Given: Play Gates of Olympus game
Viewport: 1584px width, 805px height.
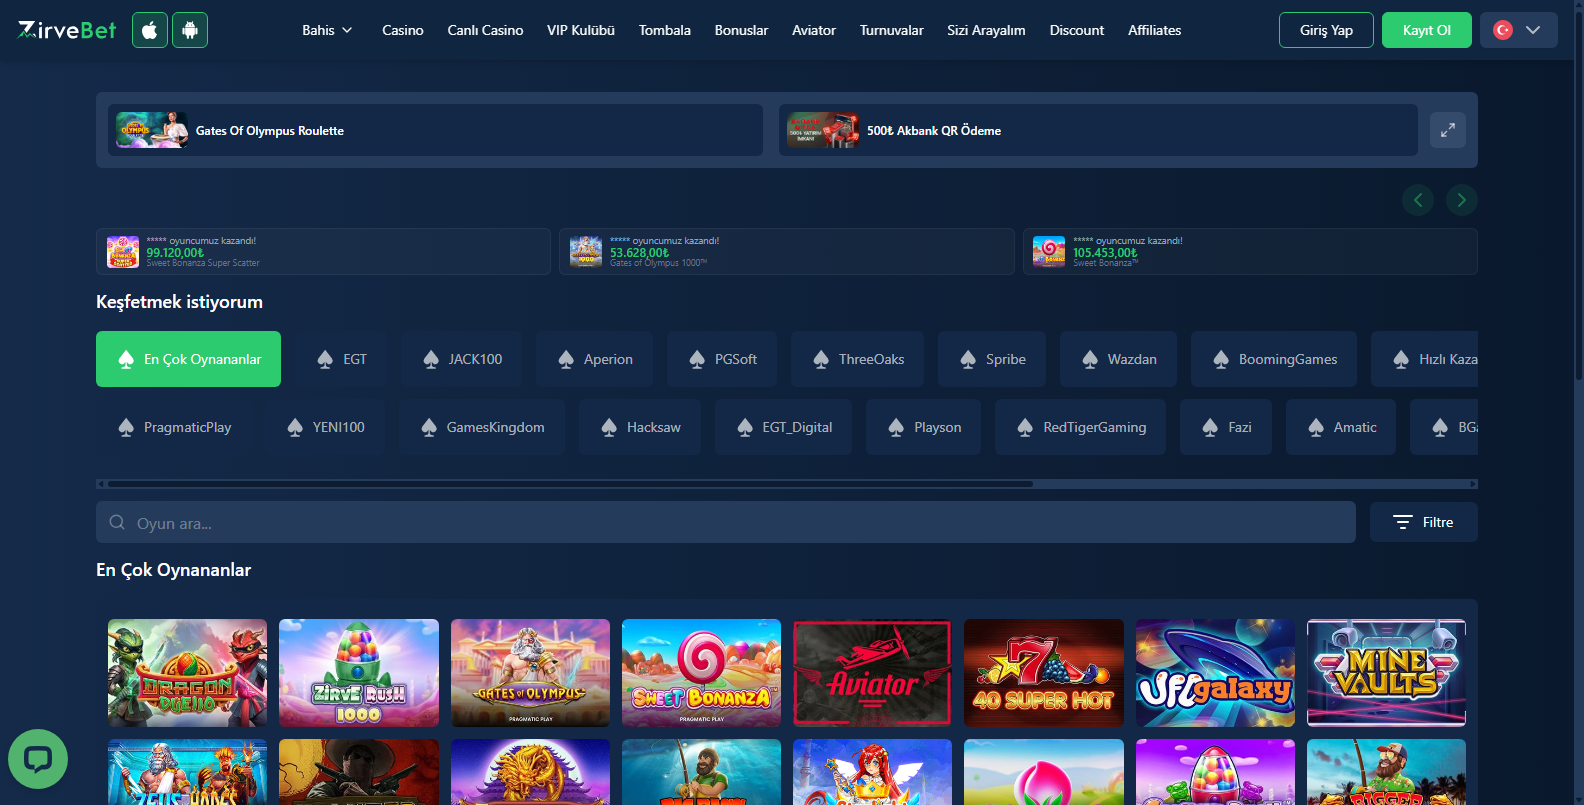Looking at the screenshot, I should pos(530,673).
